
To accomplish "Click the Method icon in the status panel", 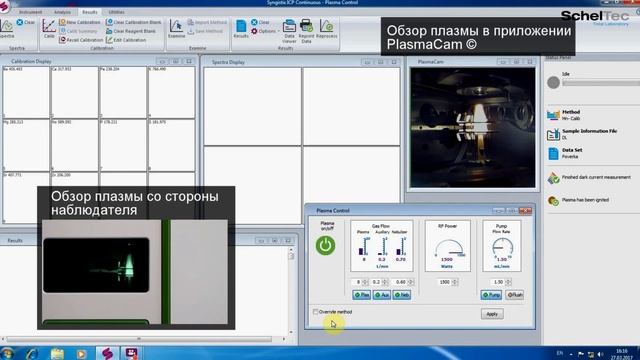I will pos(553,115).
